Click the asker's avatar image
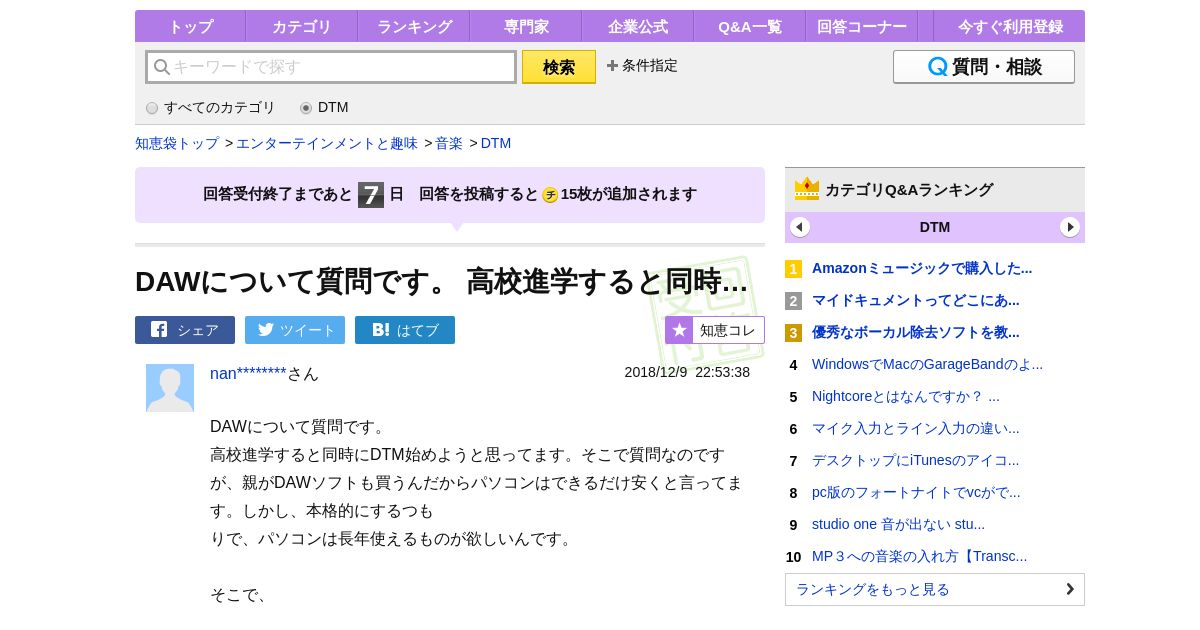 pyautogui.click(x=170, y=388)
